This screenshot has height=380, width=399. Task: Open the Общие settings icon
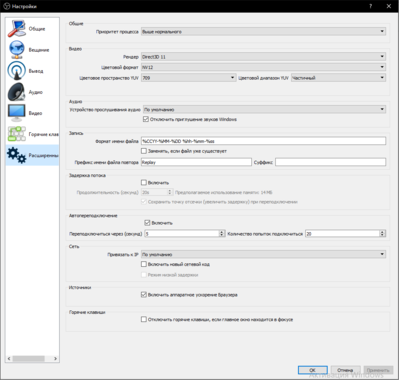(17, 29)
